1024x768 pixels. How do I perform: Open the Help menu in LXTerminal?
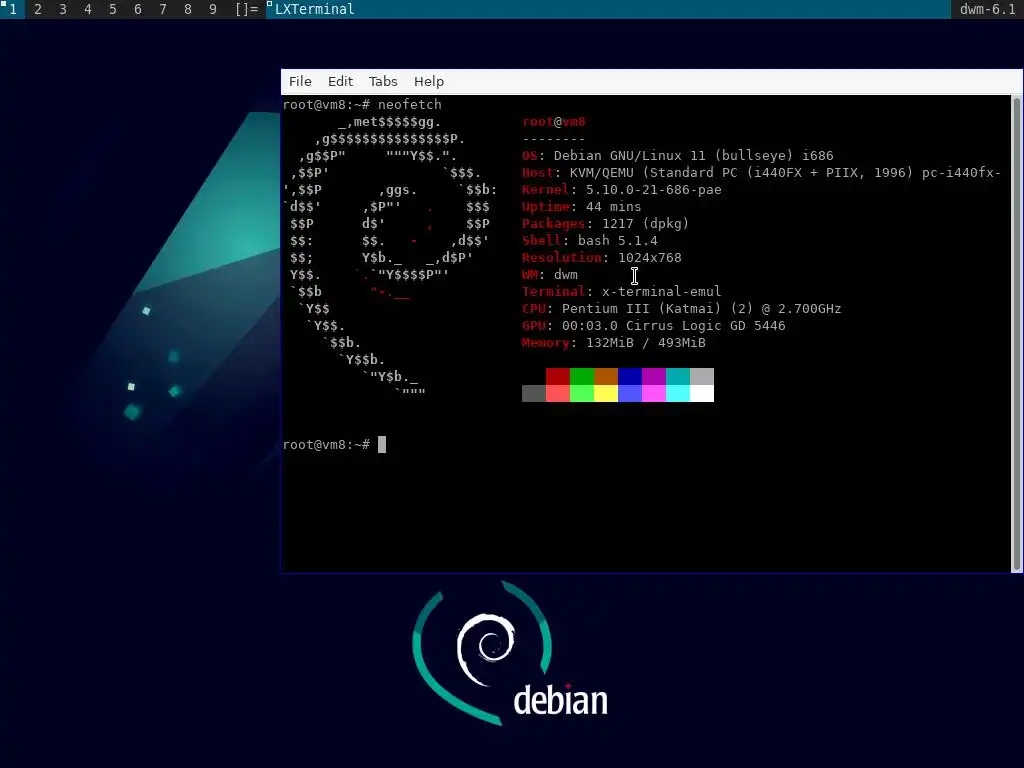click(428, 82)
